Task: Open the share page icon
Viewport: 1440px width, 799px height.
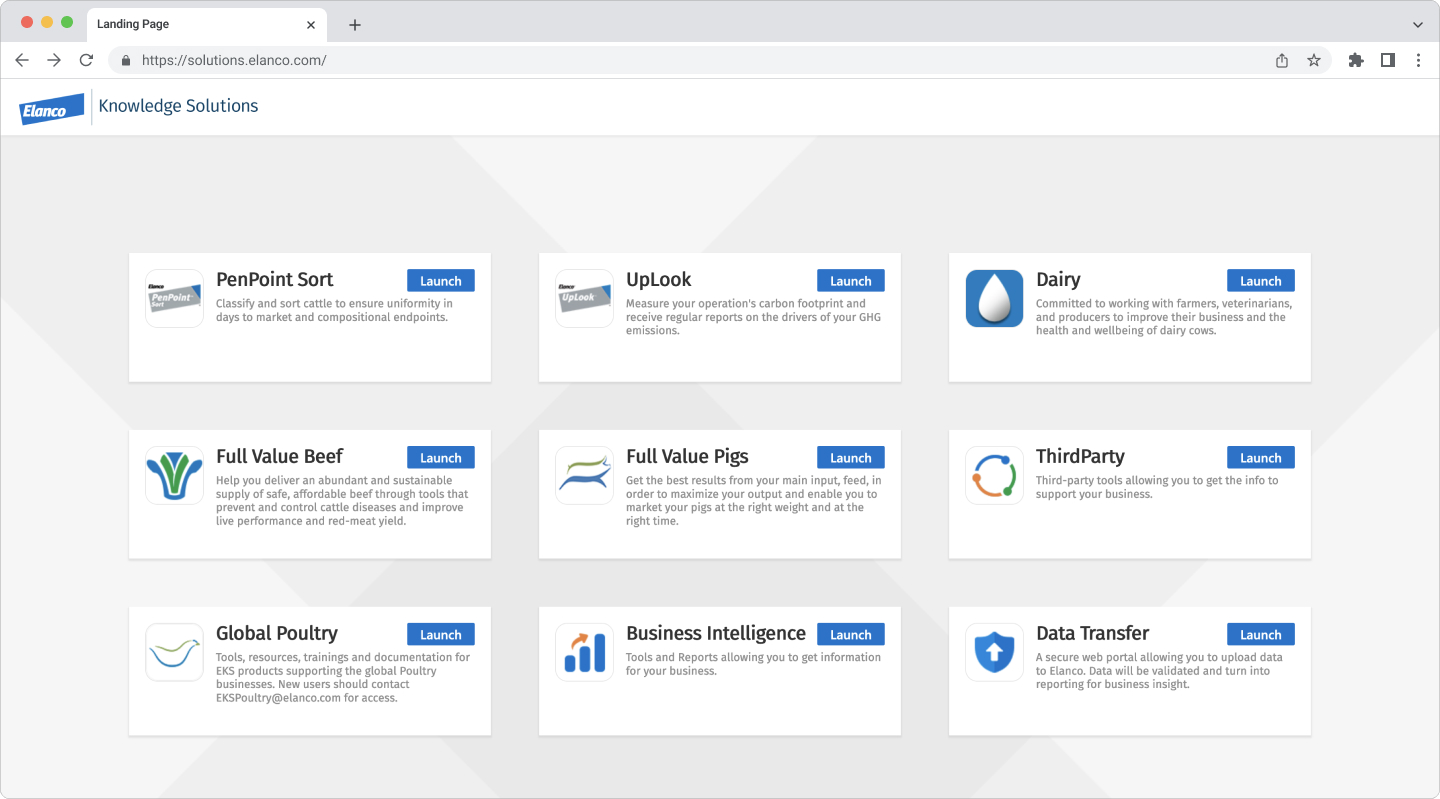Action: [x=1282, y=60]
